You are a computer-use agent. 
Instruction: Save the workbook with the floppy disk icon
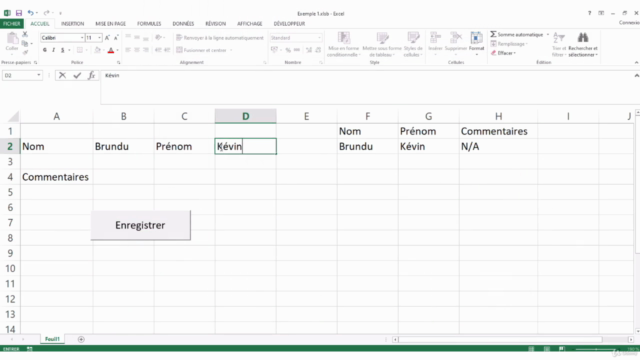[x=19, y=13]
